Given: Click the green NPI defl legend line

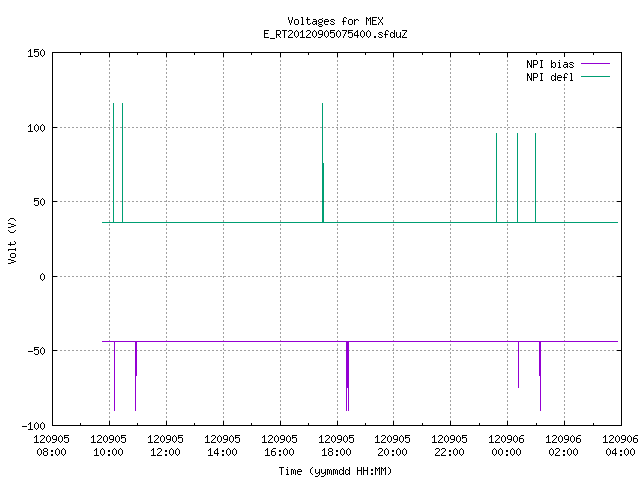Looking at the screenshot, I should [595, 76].
